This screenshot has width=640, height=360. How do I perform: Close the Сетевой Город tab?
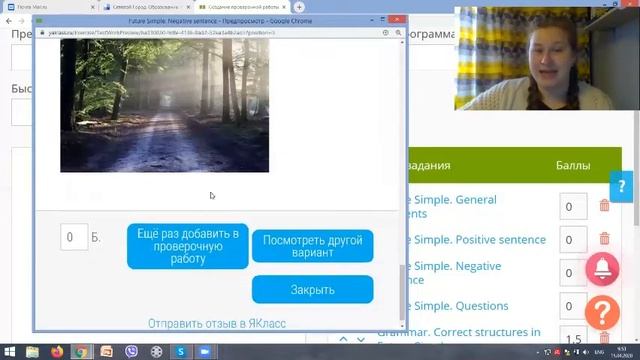coord(188,7)
